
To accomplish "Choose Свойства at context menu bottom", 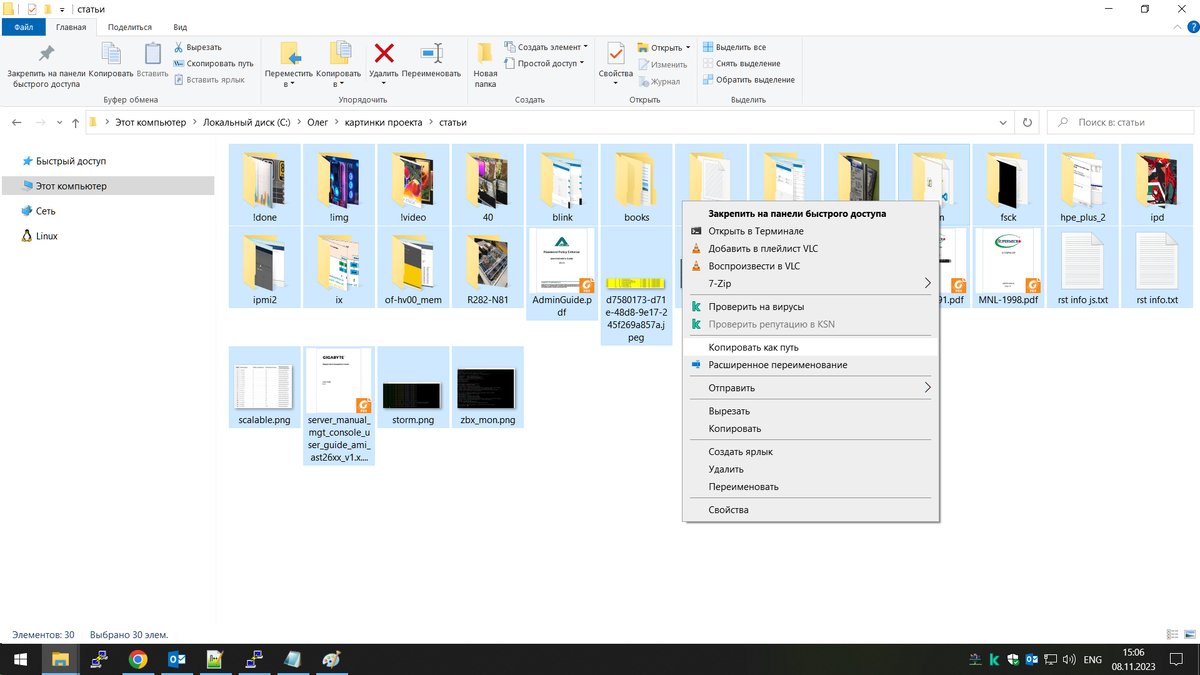I will pos(811,510).
